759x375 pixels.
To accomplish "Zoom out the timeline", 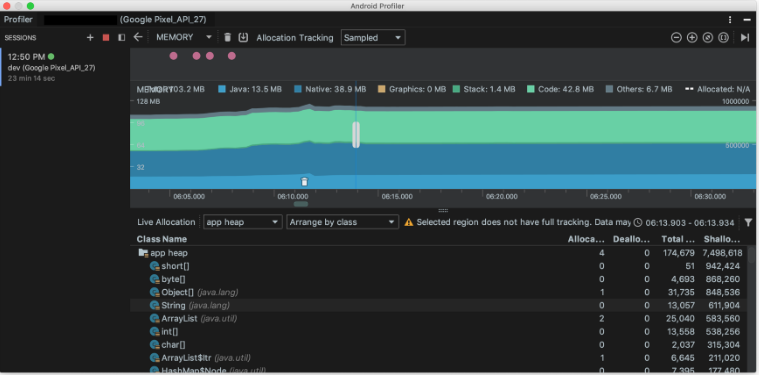I will [x=676, y=38].
